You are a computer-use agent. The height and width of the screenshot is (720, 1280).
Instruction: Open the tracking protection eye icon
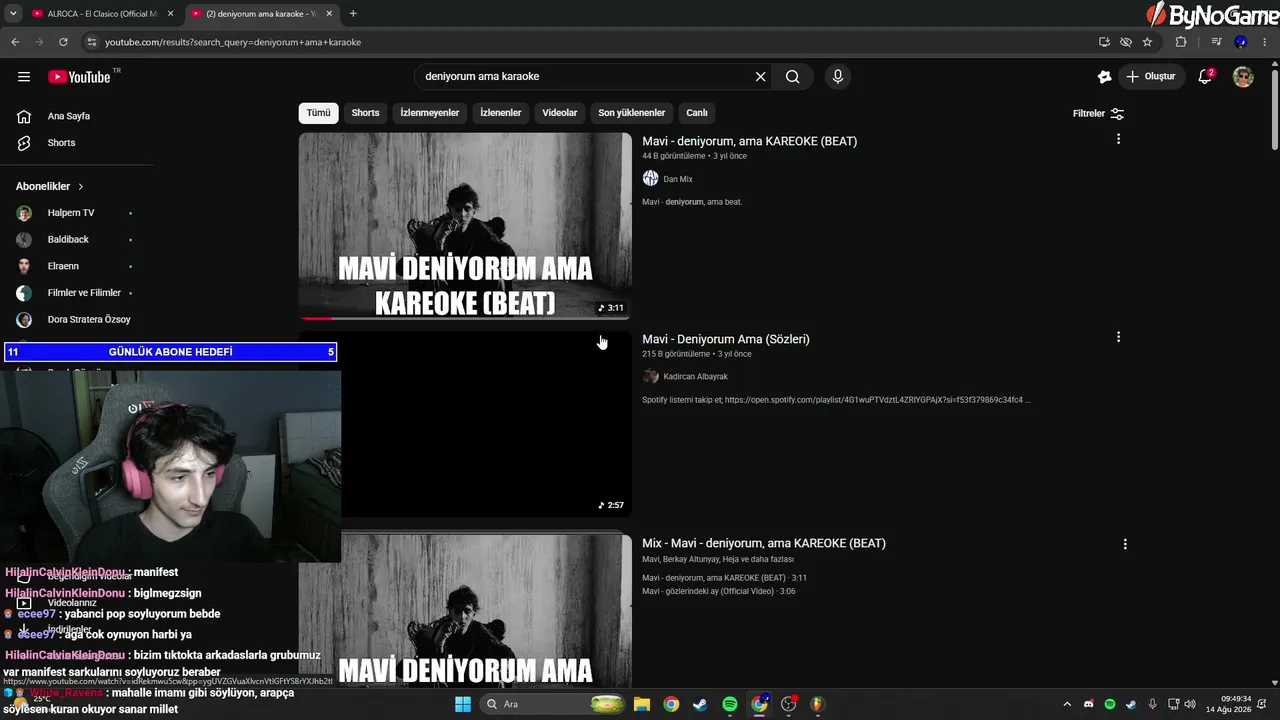coord(1126,42)
